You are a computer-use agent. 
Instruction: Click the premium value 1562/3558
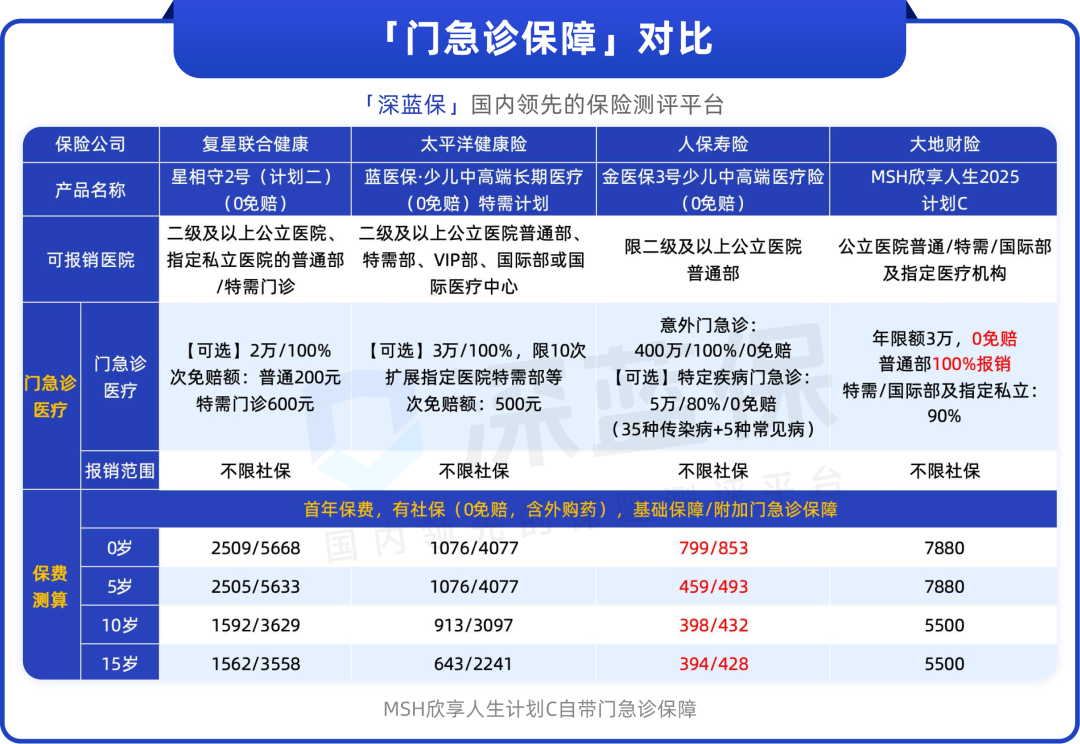point(255,663)
